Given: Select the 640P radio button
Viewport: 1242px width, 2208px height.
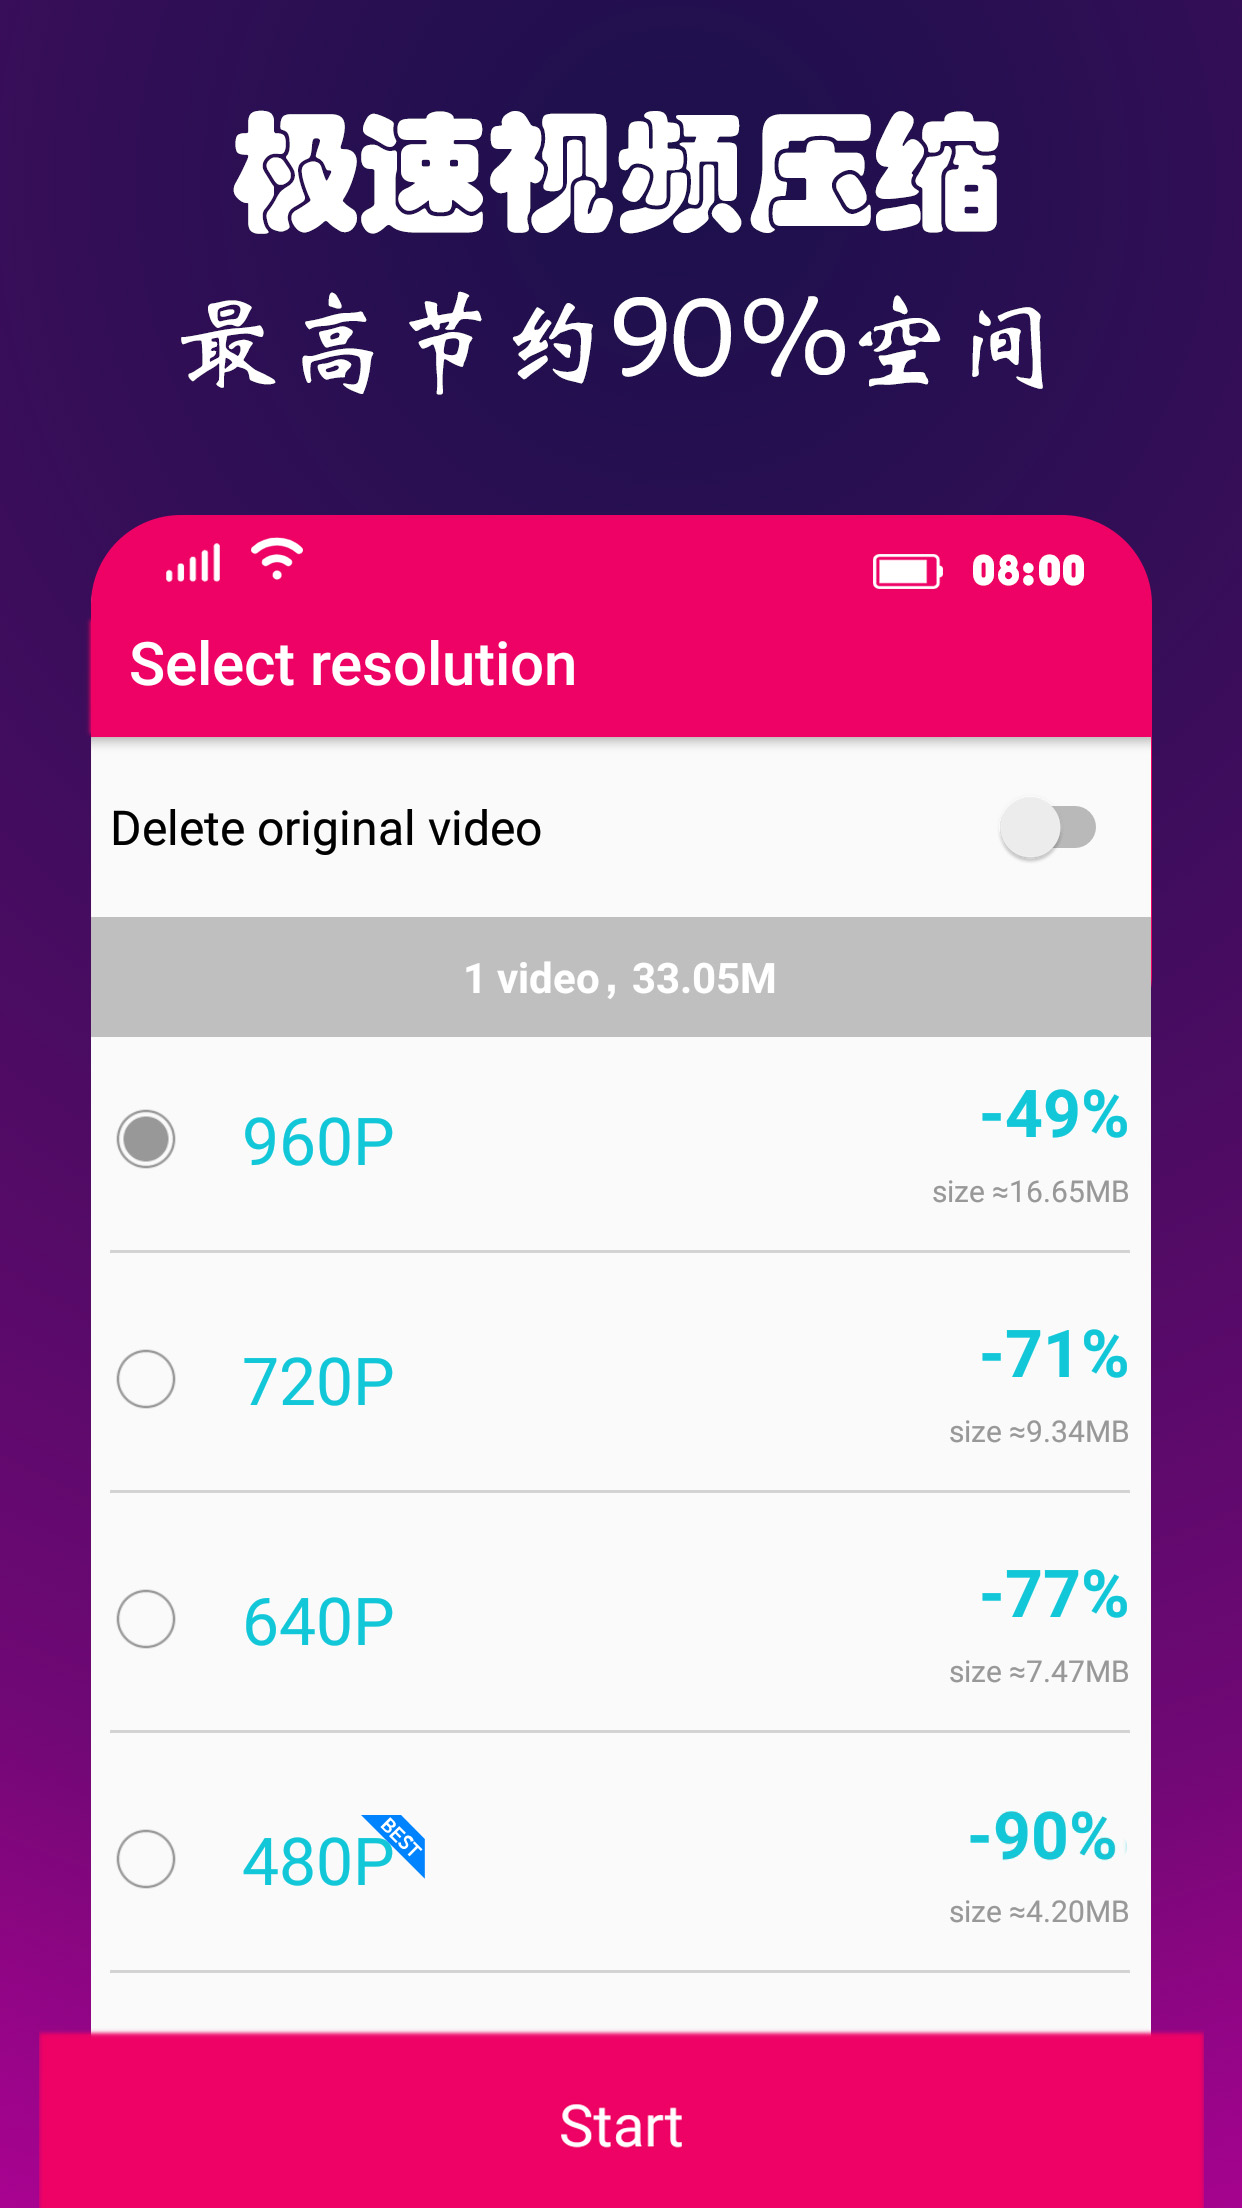Looking at the screenshot, I should [146, 1619].
